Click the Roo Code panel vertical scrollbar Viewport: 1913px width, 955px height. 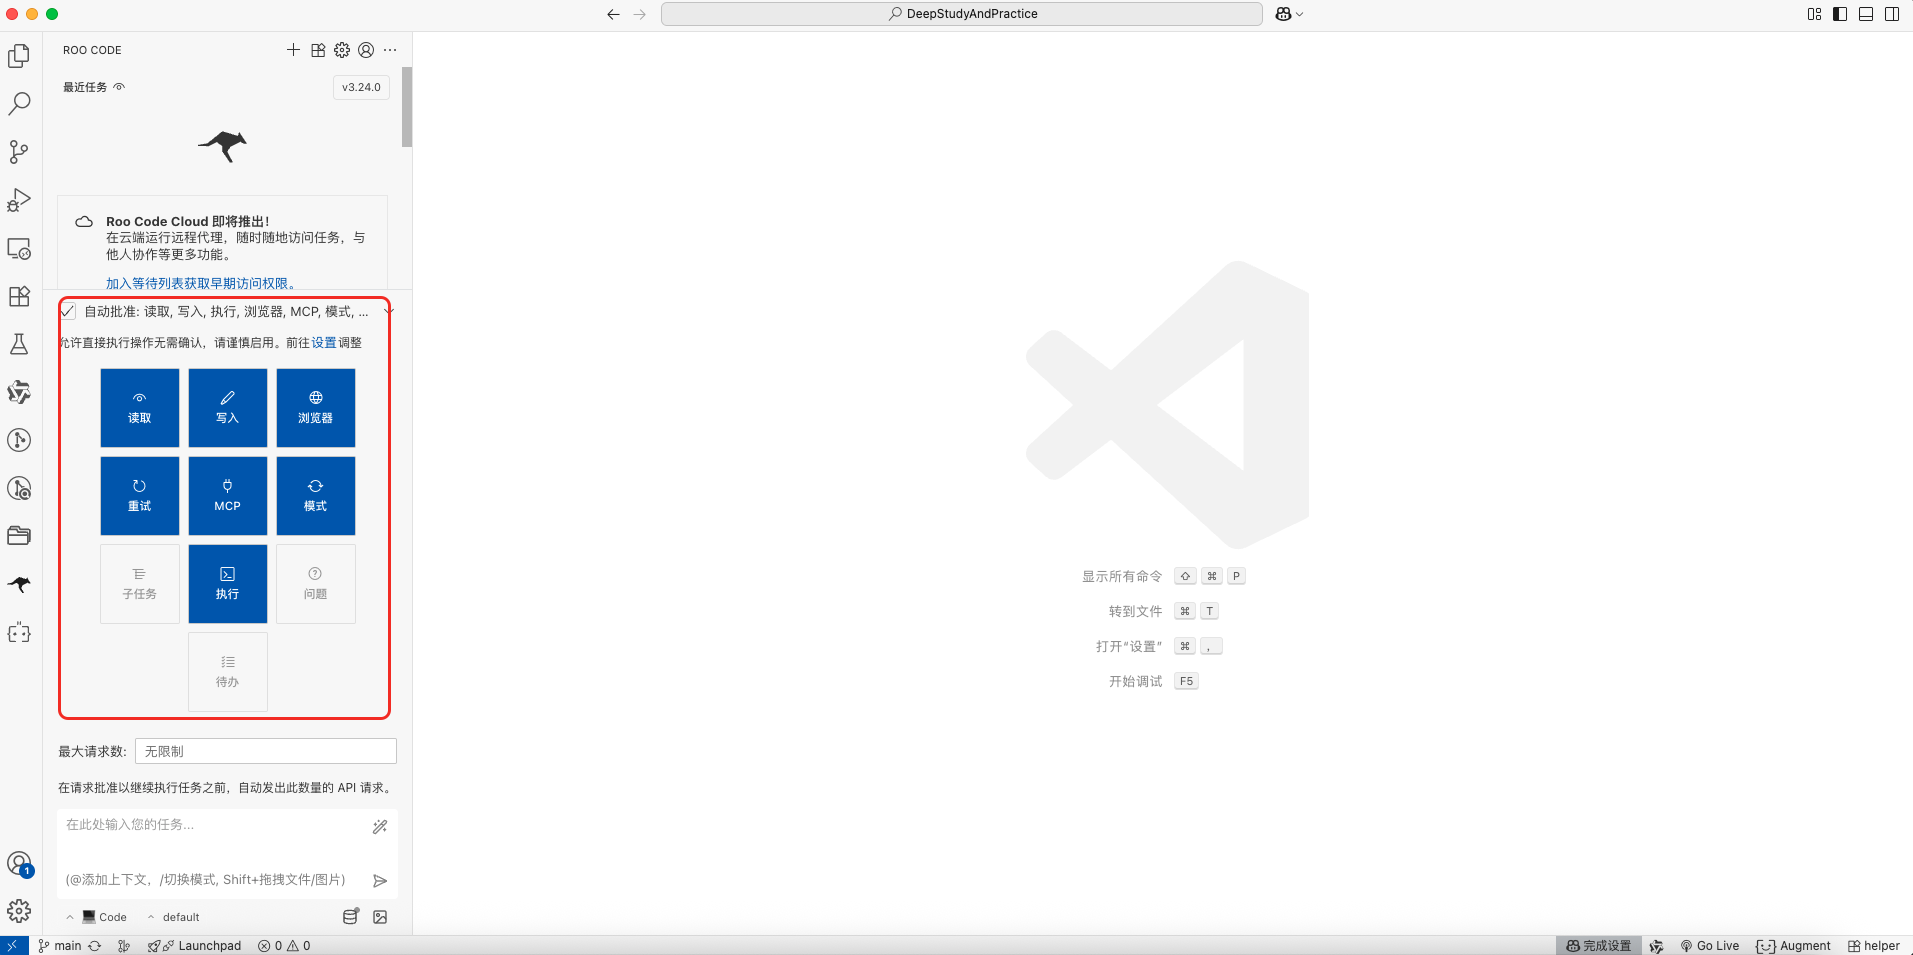coord(407,107)
